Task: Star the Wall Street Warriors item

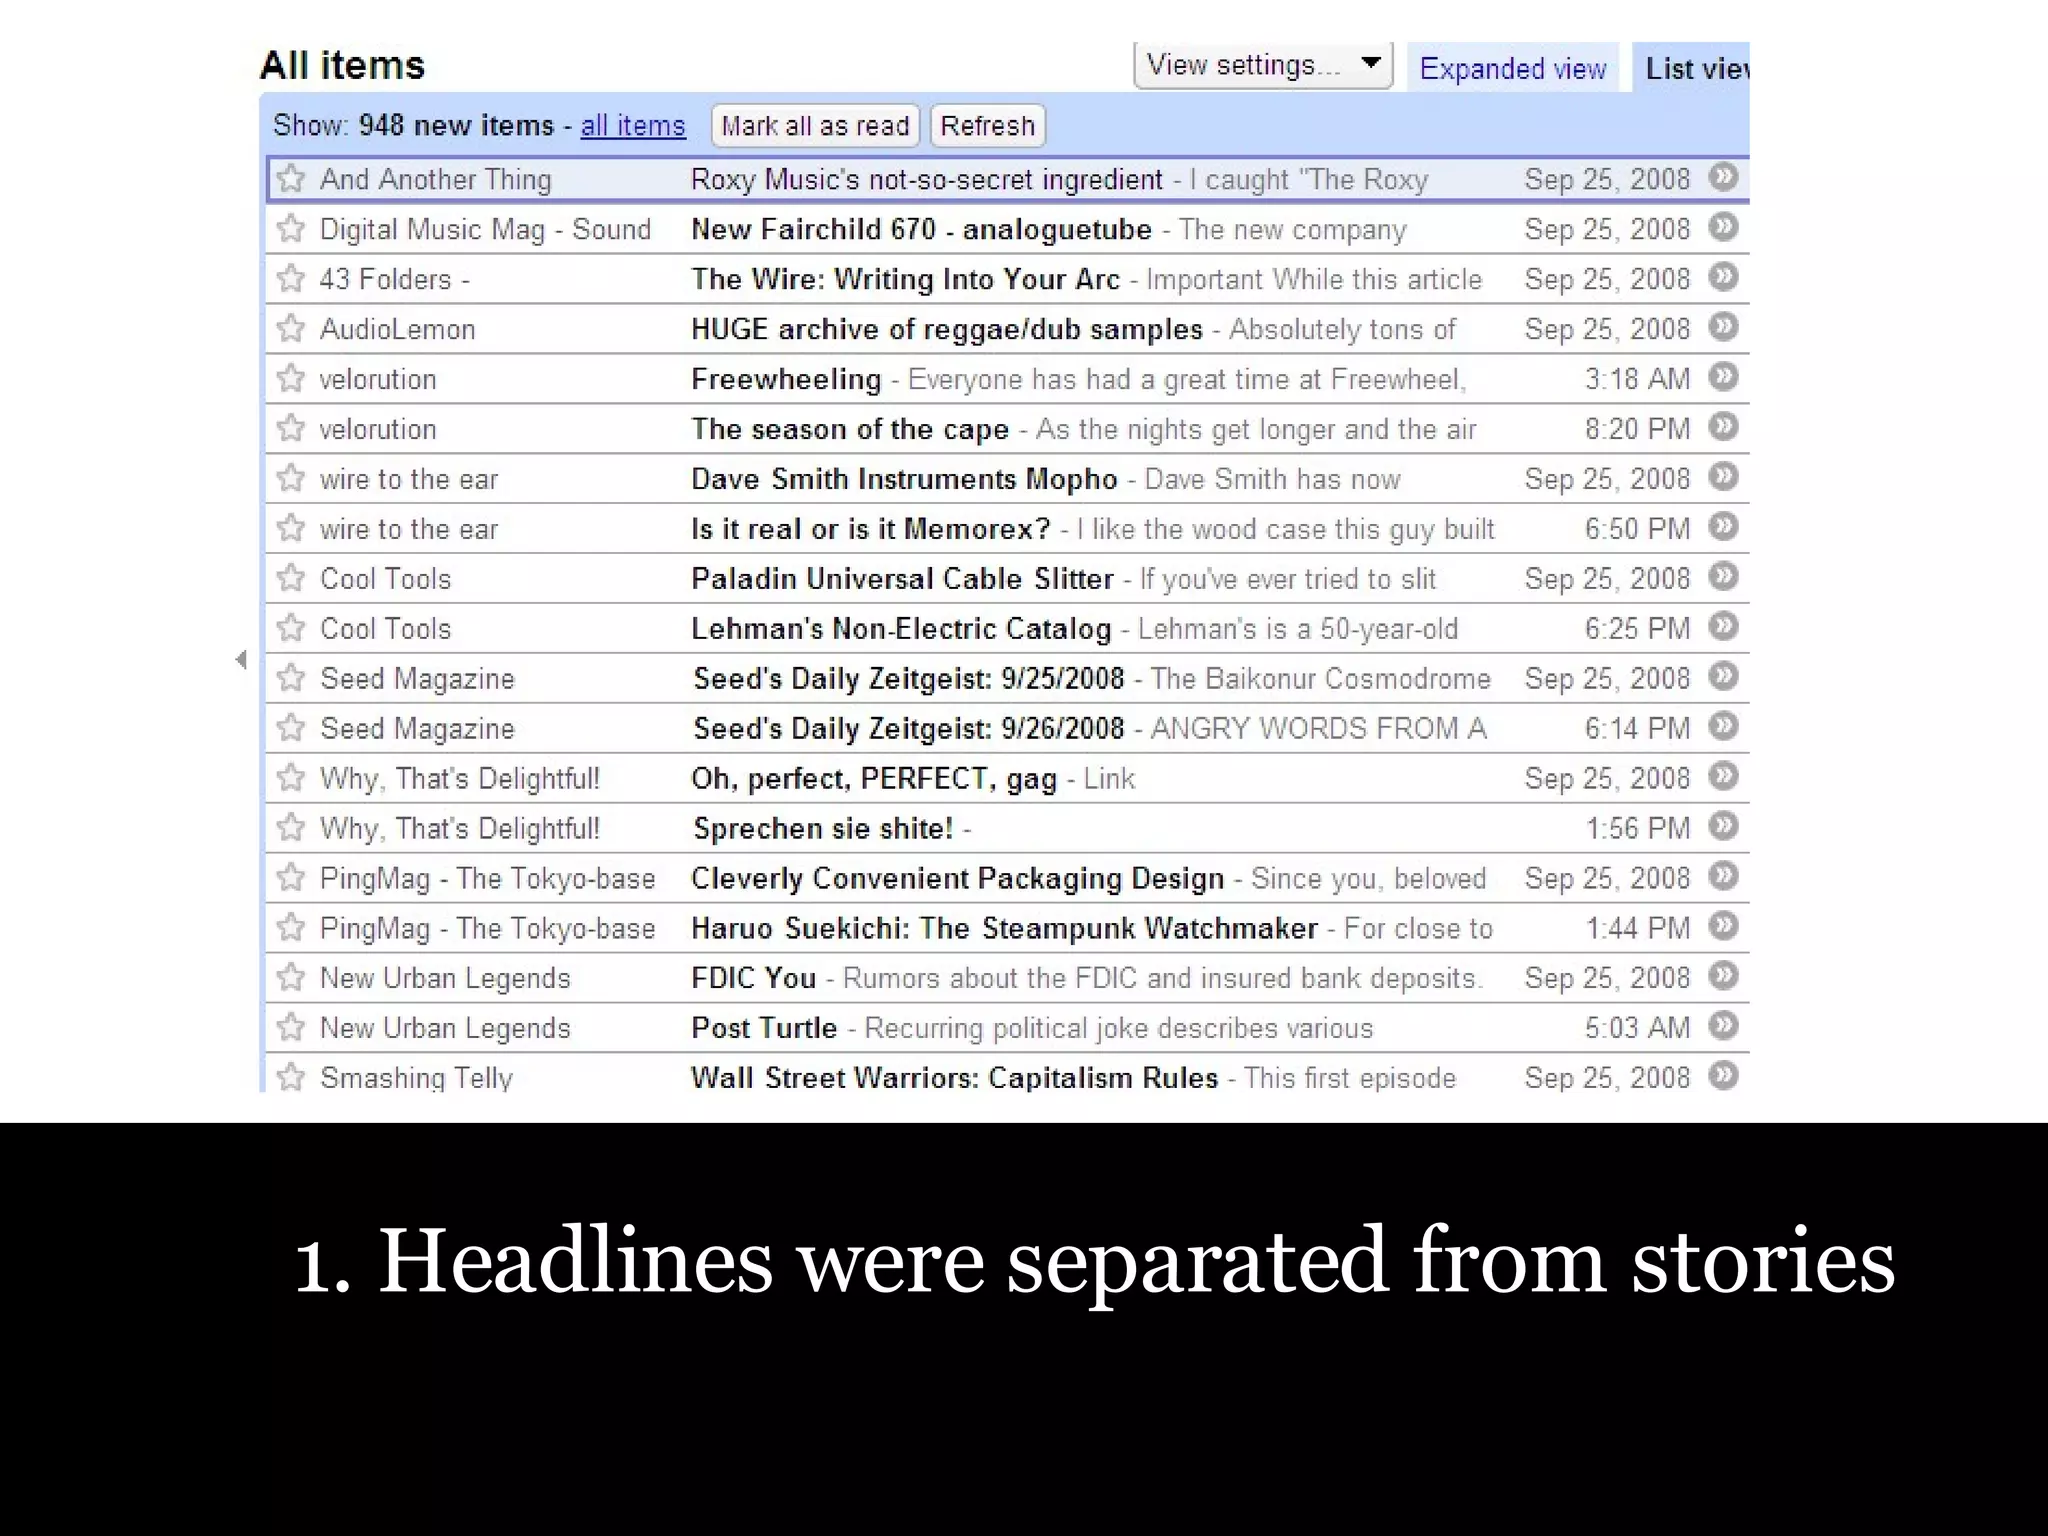Action: [x=291, y=1077]
